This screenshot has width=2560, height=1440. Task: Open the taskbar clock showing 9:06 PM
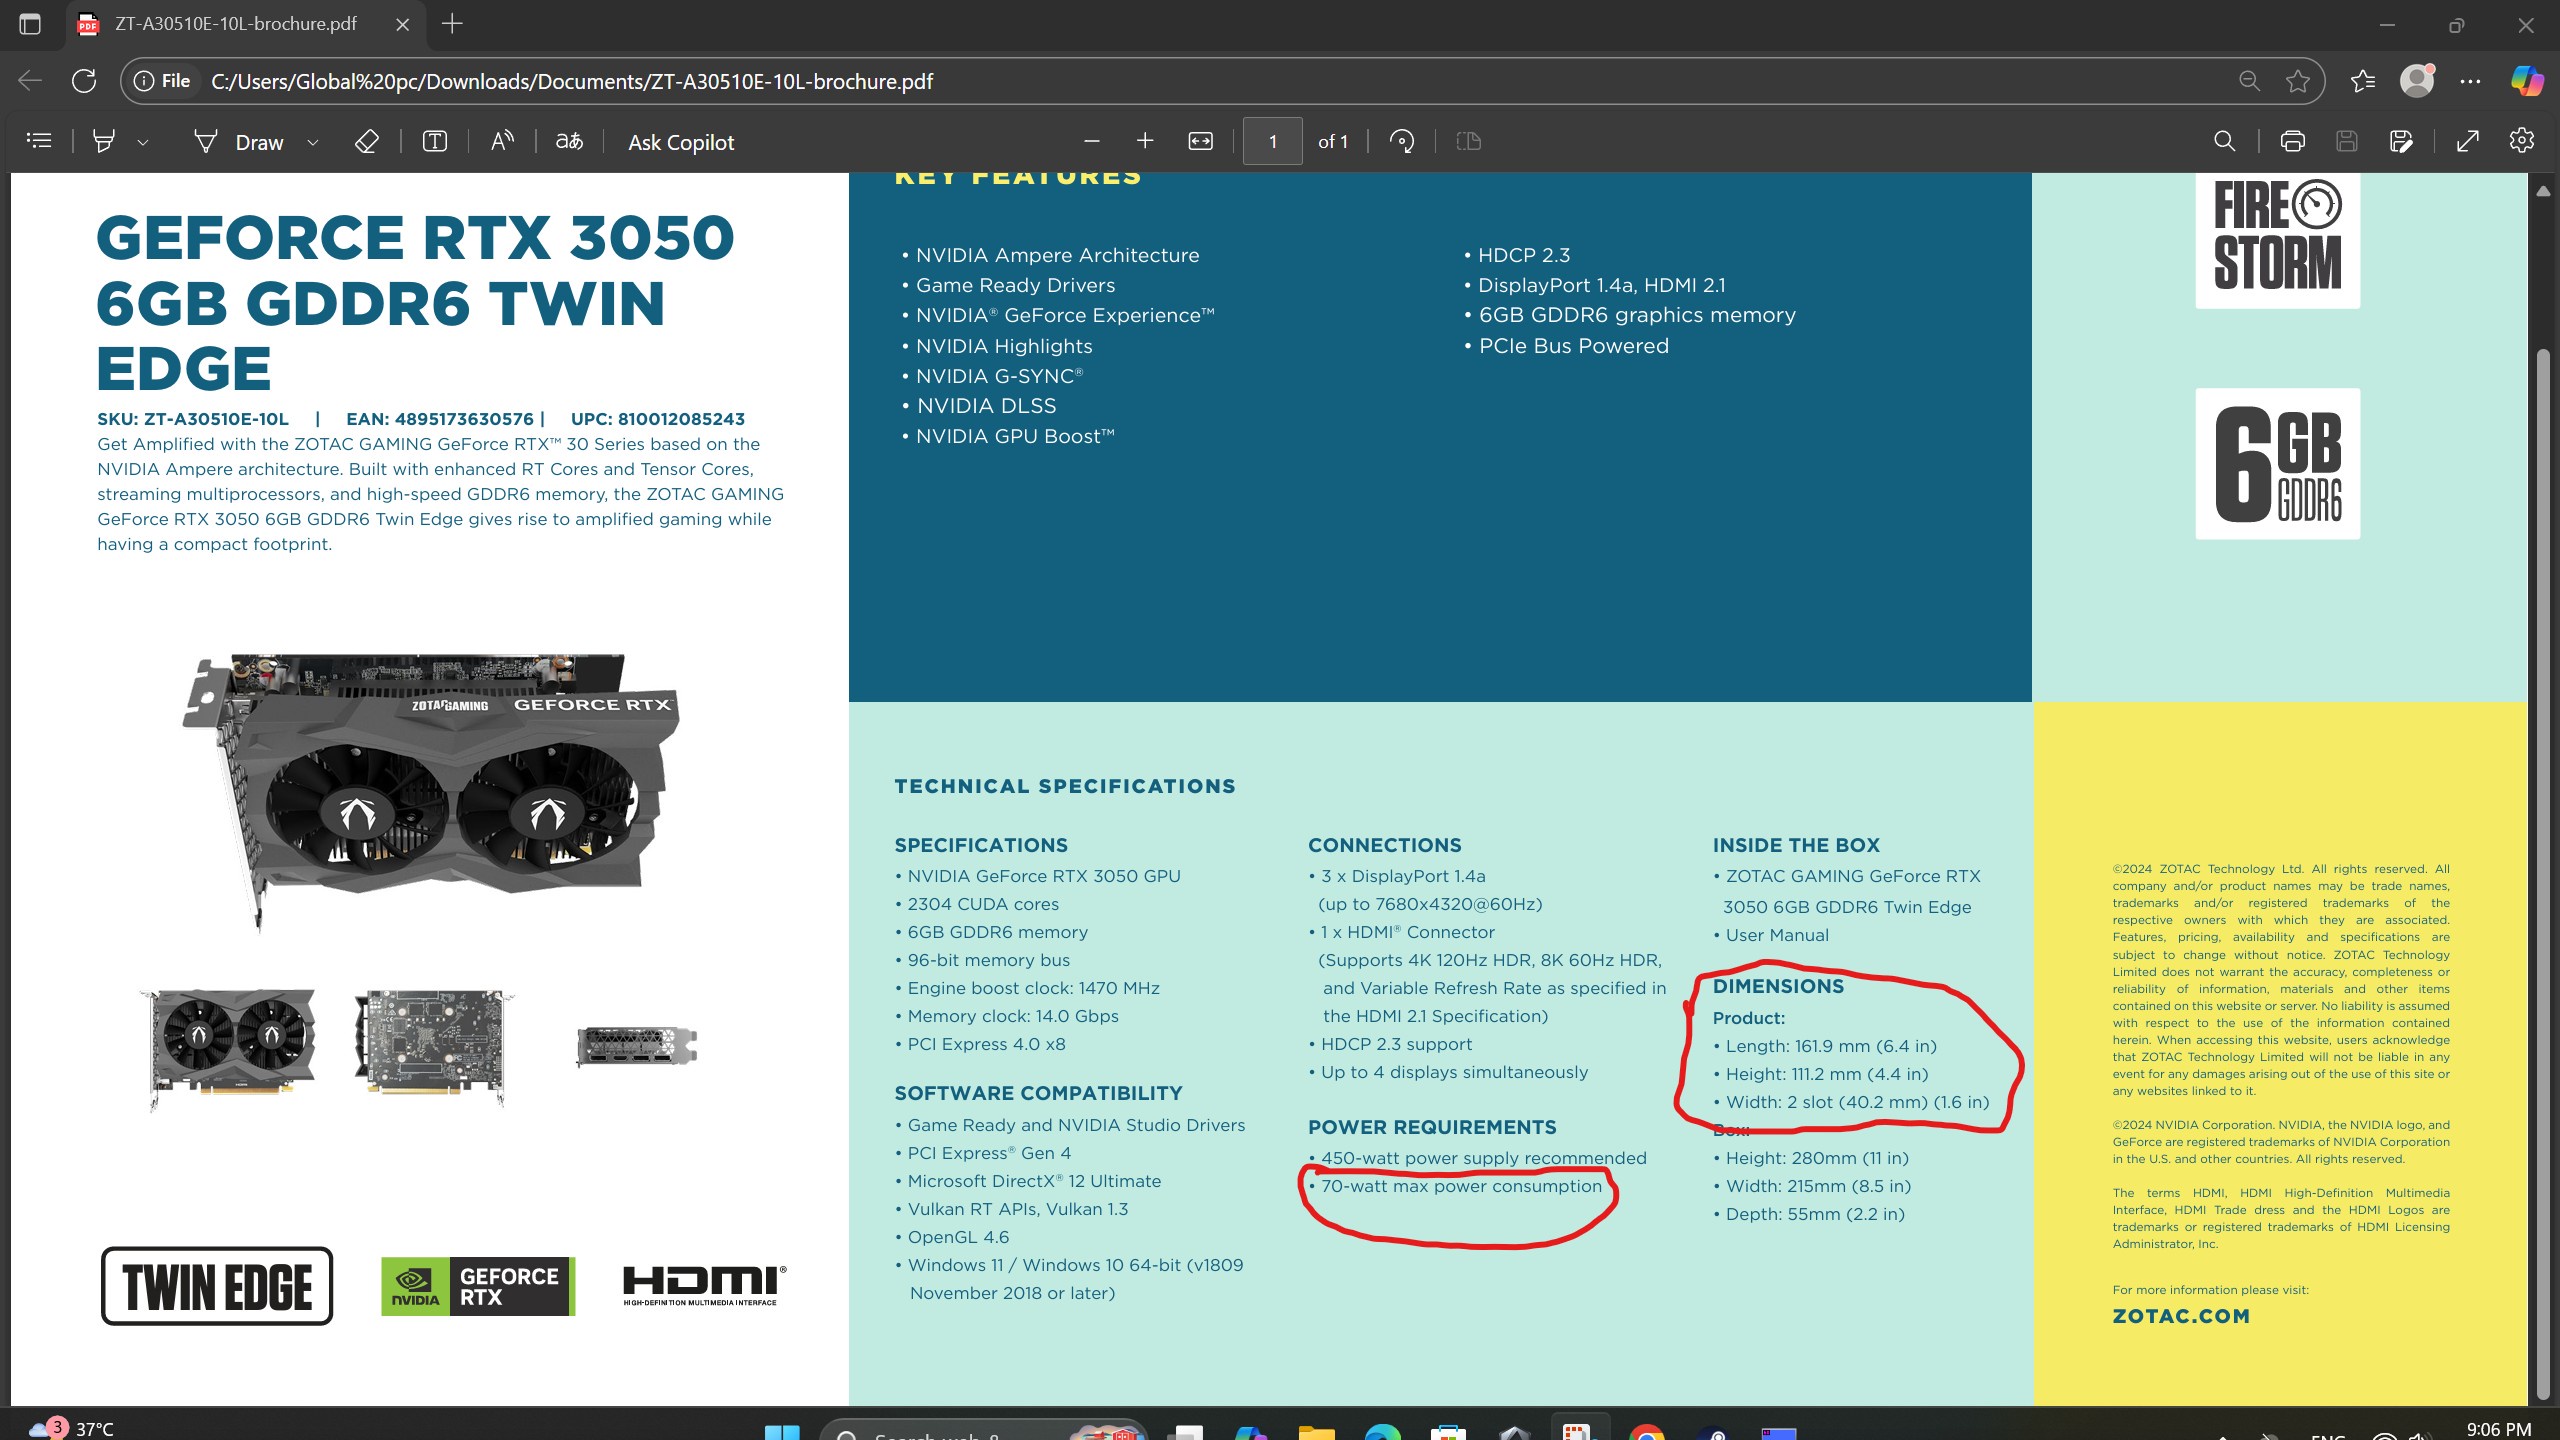2498,1430
